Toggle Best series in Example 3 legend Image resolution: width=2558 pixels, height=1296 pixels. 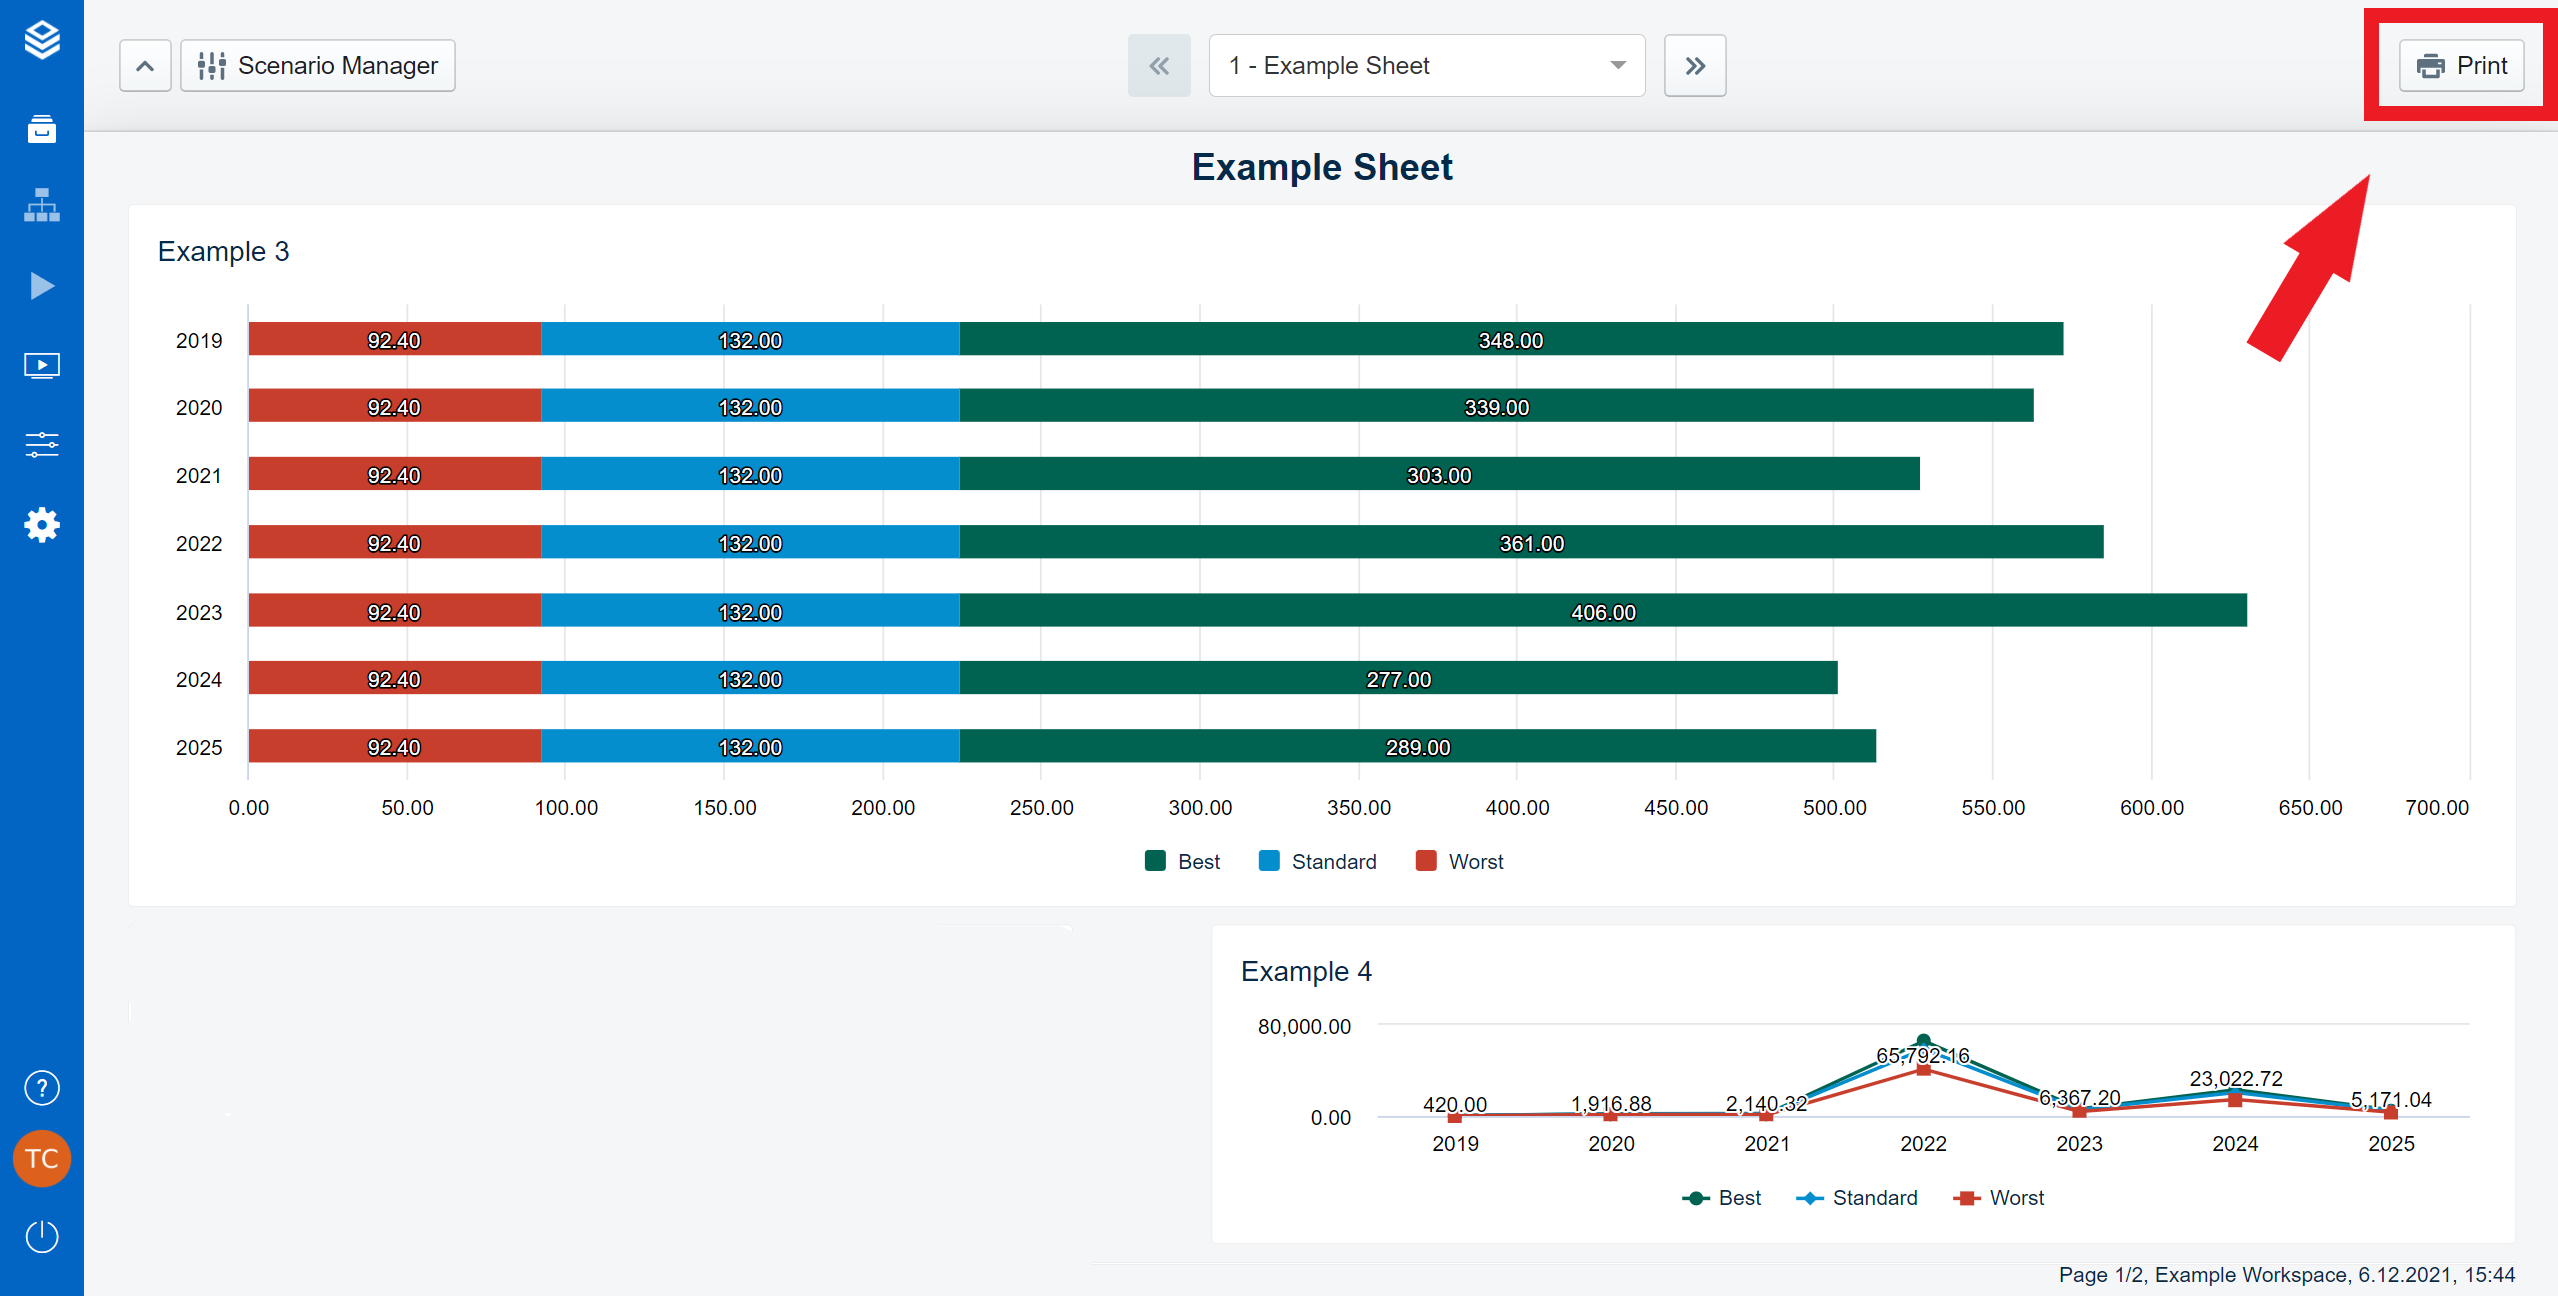coord(1183,861)
